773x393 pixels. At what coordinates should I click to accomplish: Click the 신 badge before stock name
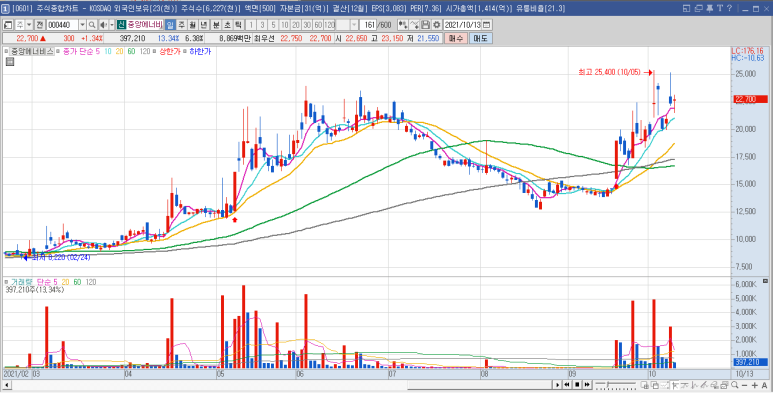(121, 25)
